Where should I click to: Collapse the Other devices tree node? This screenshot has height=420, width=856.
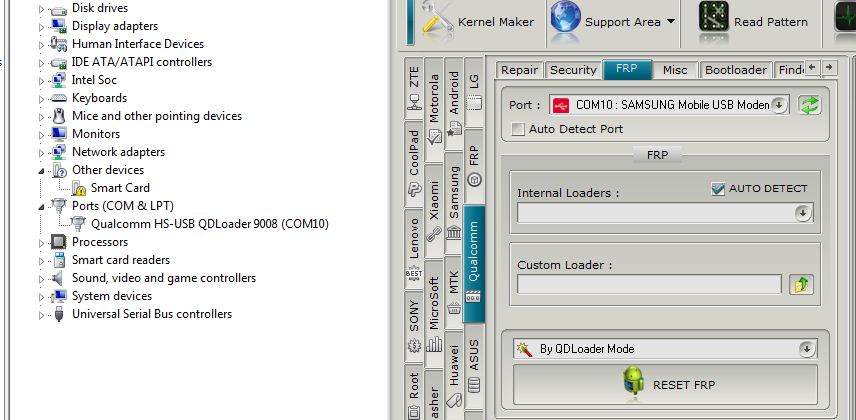[x=41, y=171]
